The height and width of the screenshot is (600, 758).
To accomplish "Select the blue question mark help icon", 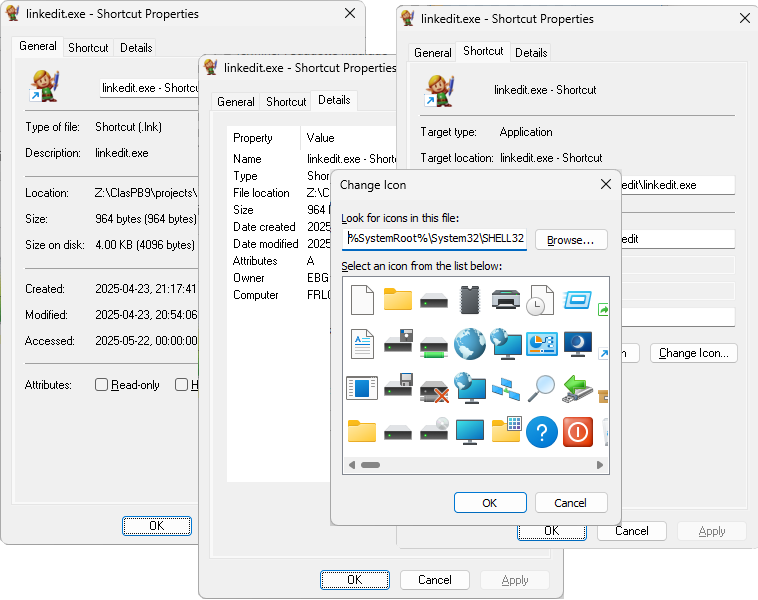I will point(541,432).
